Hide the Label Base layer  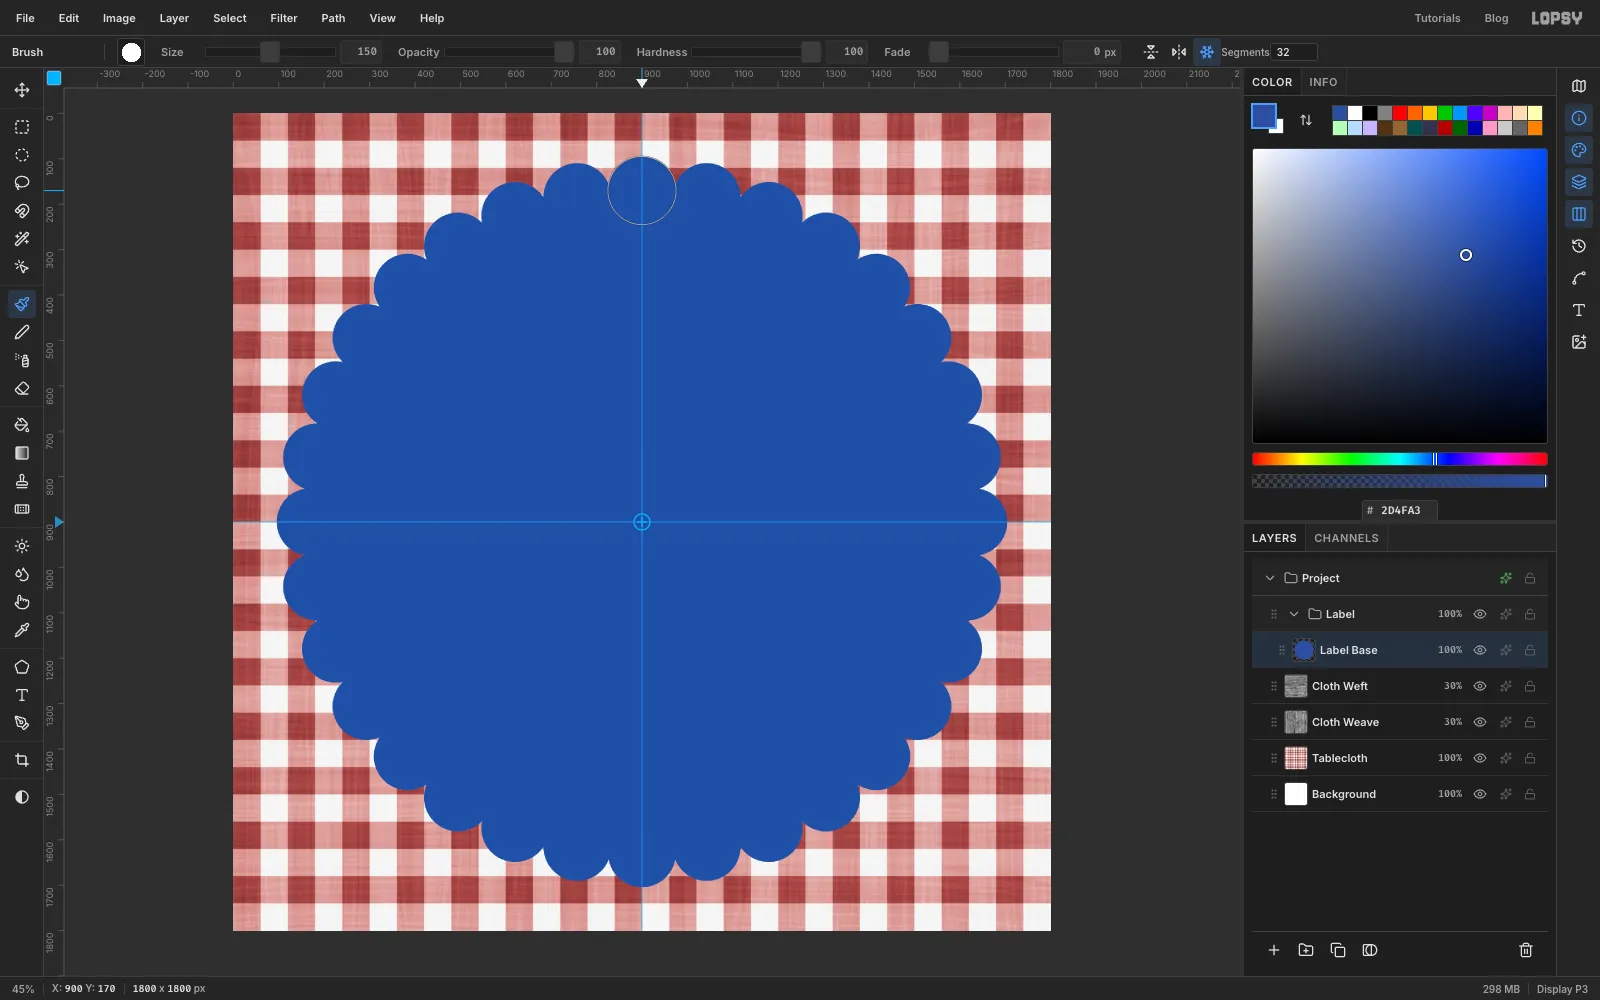(1480, 650)
